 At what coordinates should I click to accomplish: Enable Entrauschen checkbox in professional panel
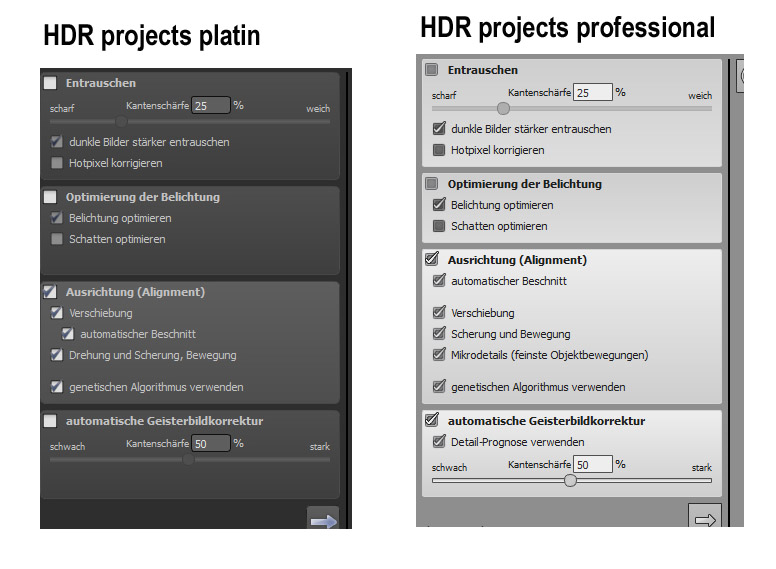point(432,69)
